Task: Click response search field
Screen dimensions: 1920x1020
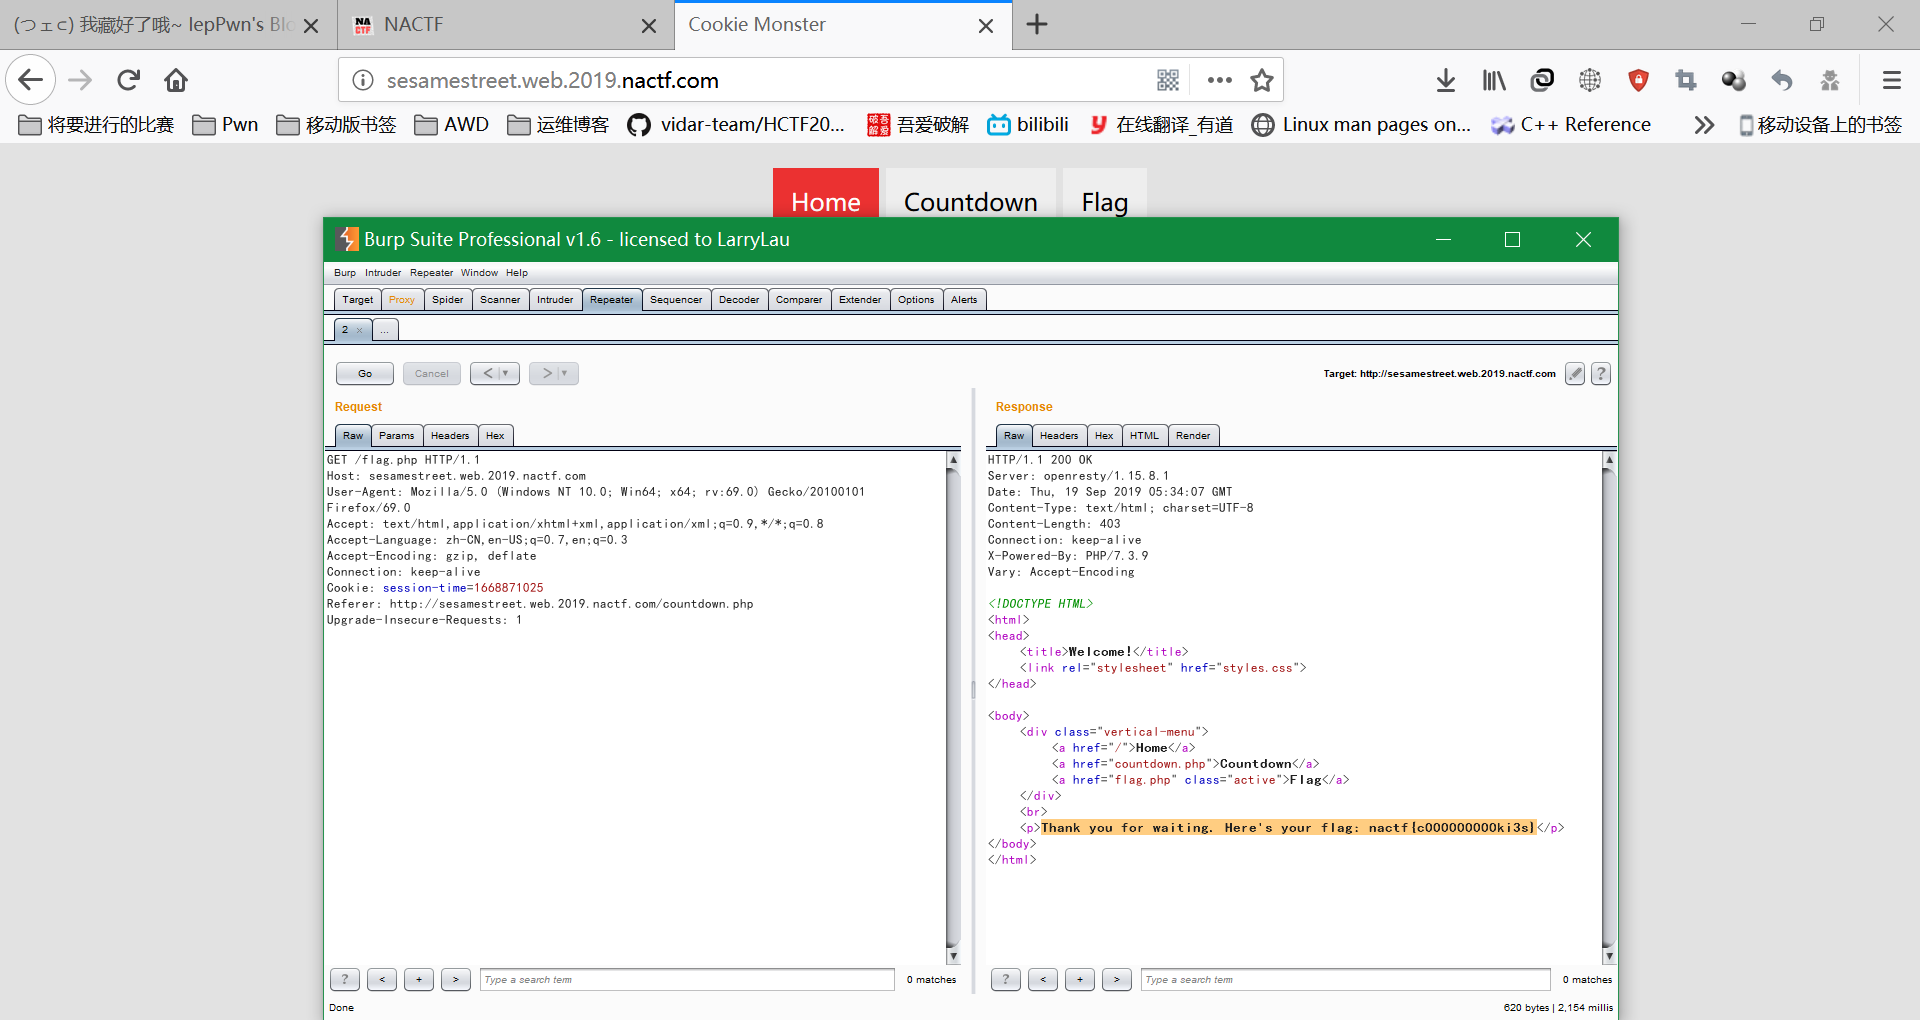Action: (1345, 980)
